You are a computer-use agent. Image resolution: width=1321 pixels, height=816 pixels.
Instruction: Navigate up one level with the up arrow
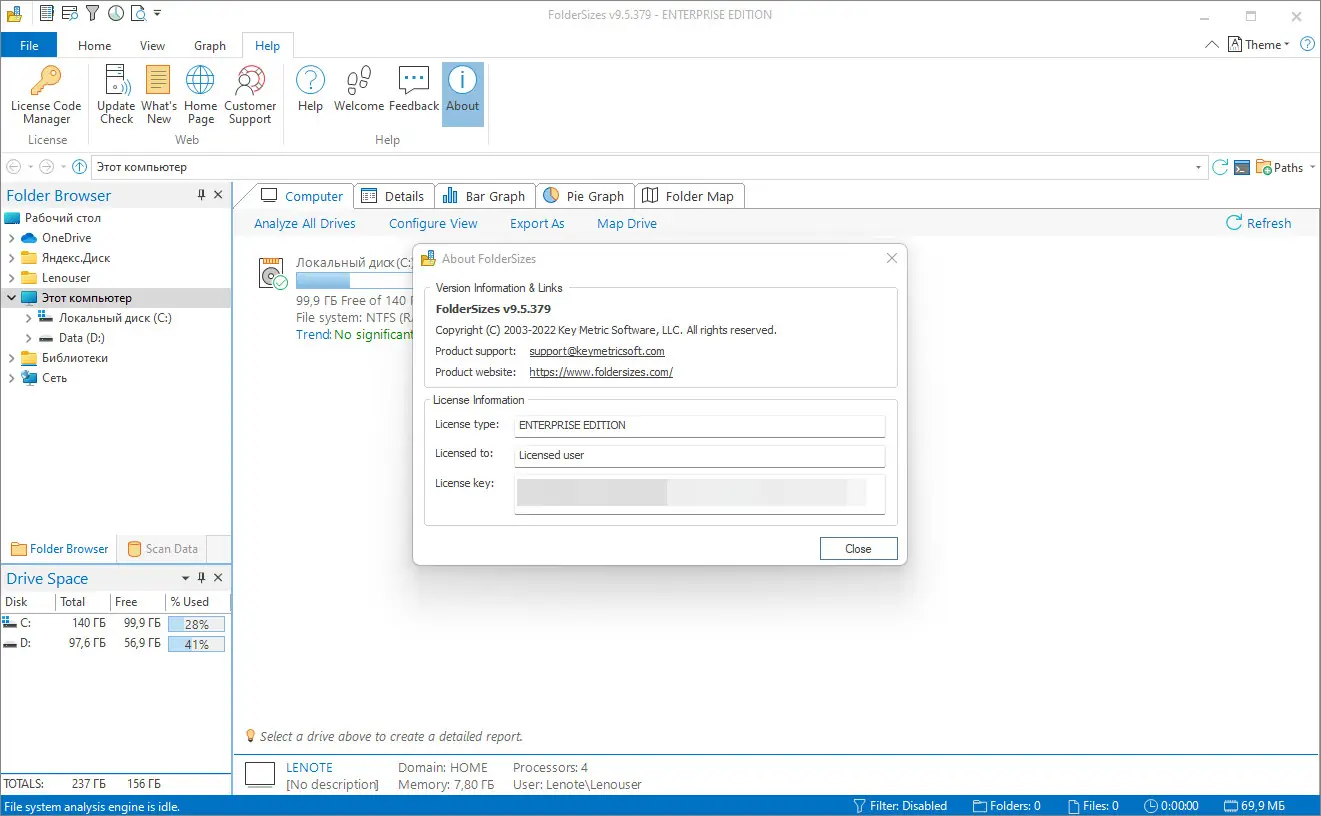[79, 167]
